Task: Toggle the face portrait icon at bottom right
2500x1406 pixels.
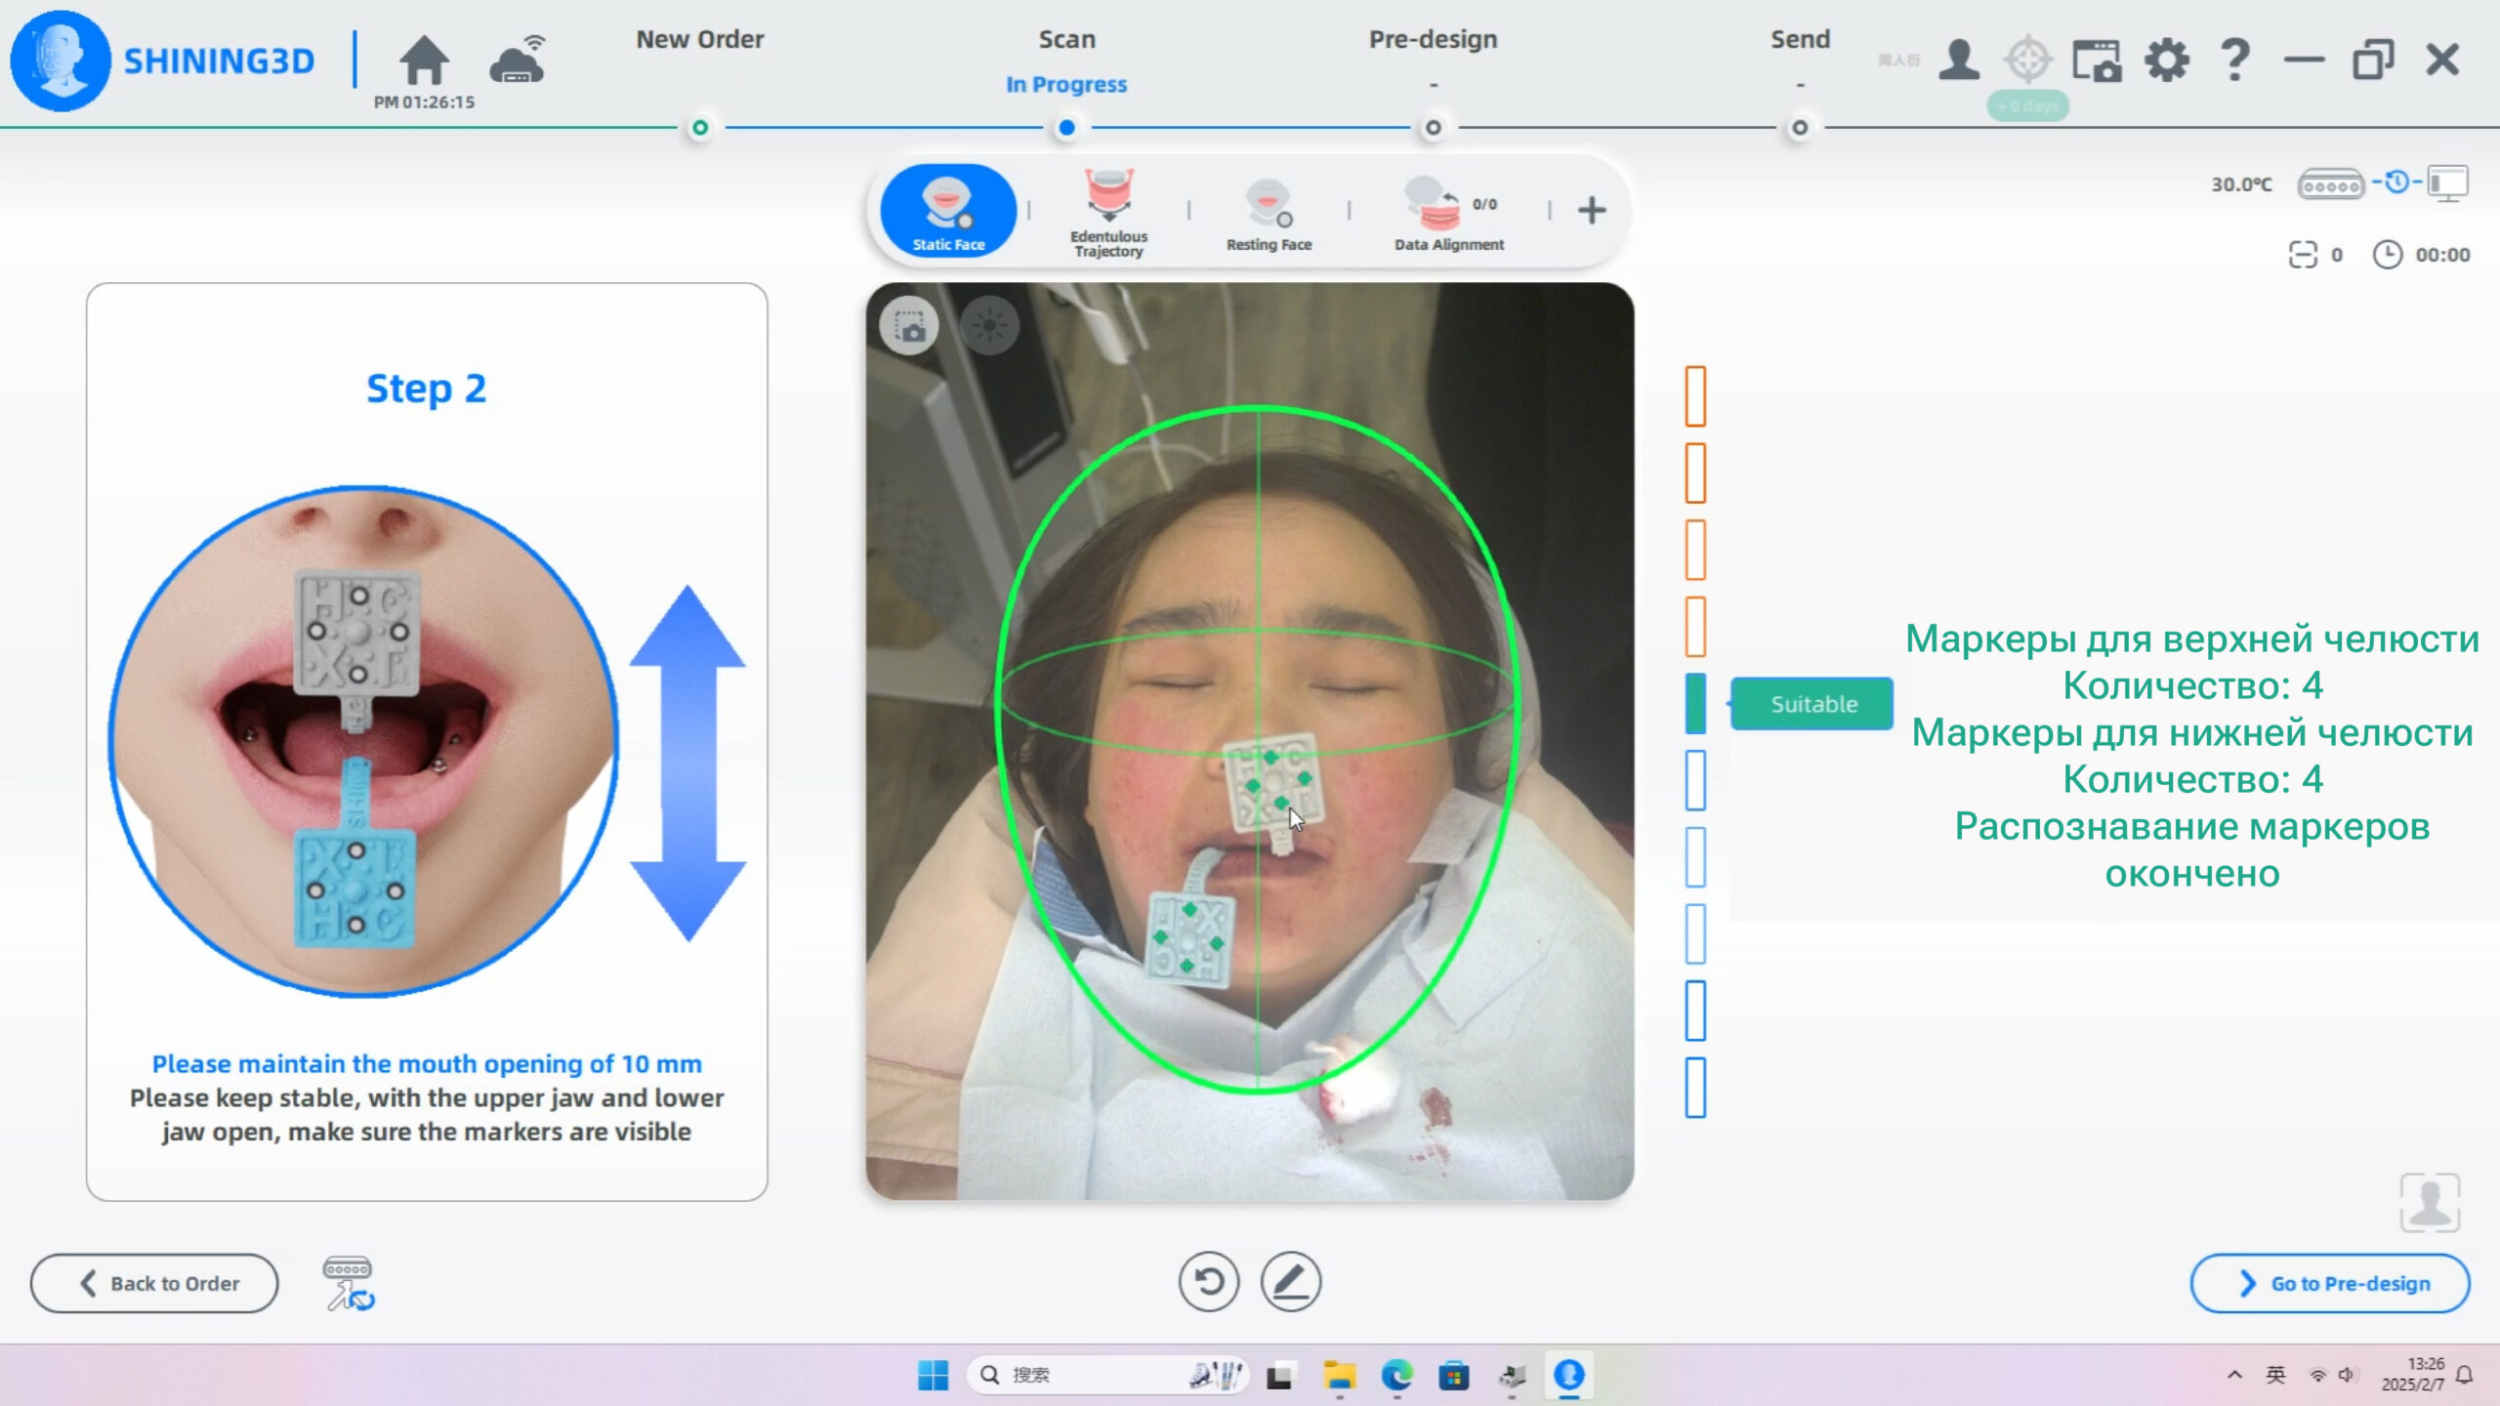Action: click(x=2429, y=1202)
